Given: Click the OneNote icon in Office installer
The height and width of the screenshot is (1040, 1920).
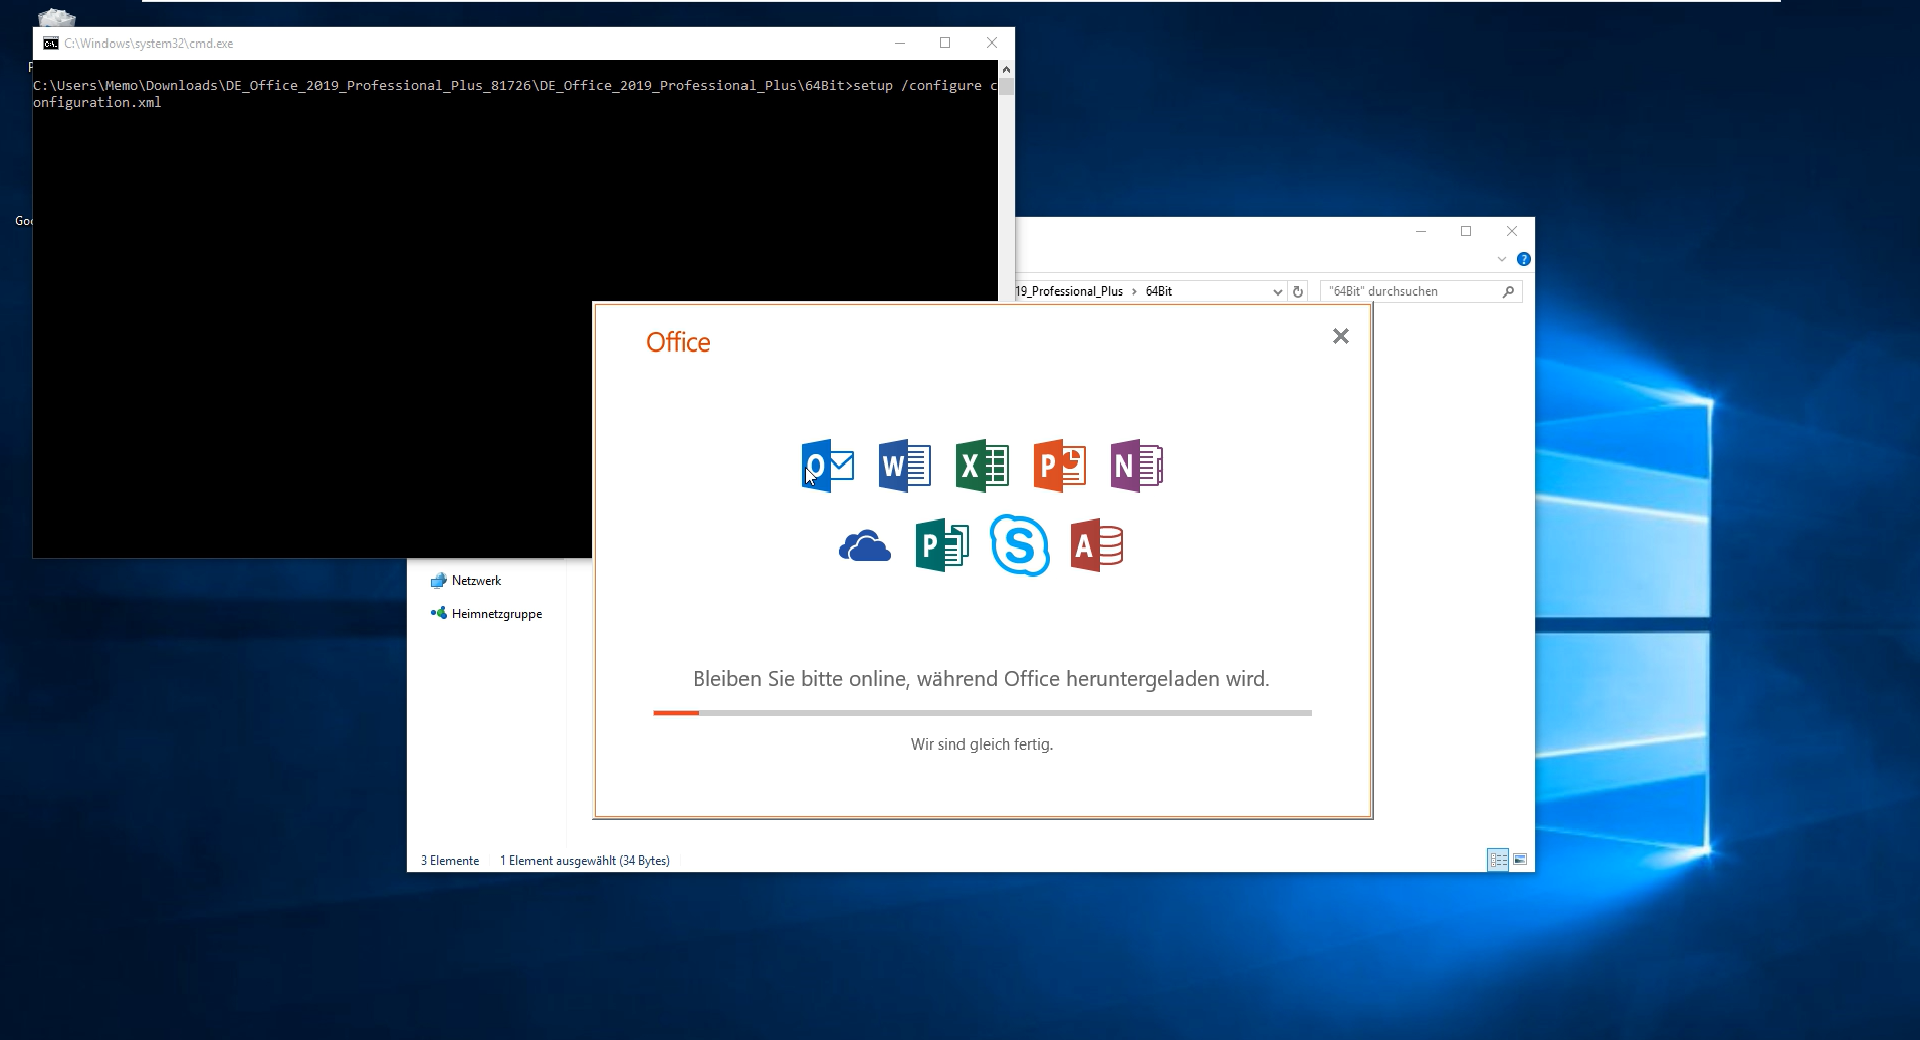Looking at the screenshot, I should click(x=1137, y=466).
